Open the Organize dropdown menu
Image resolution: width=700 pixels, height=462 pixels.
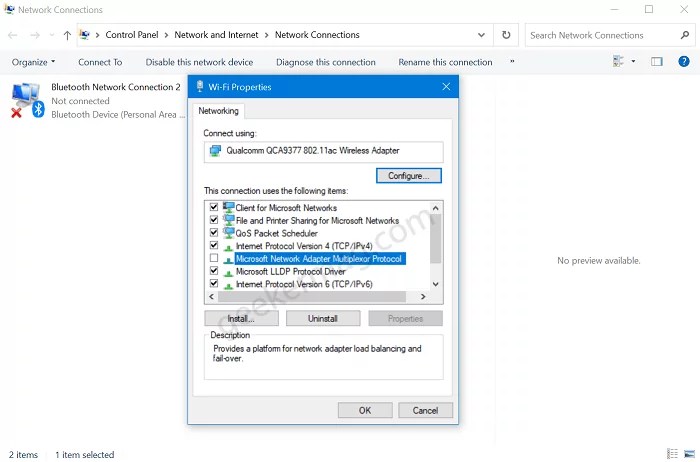(x=33, y=62)
